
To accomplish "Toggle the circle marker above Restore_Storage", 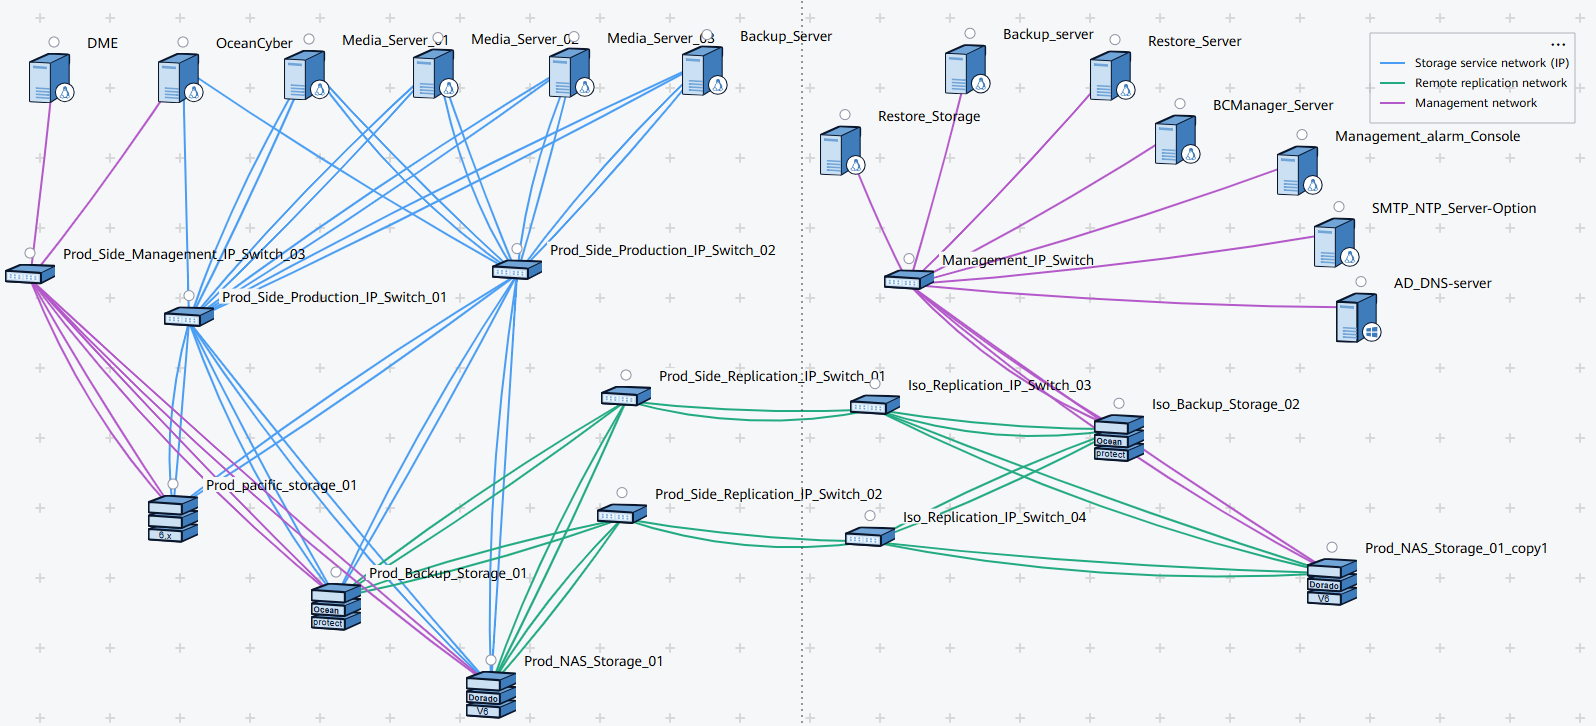I will tap(845, 115).
